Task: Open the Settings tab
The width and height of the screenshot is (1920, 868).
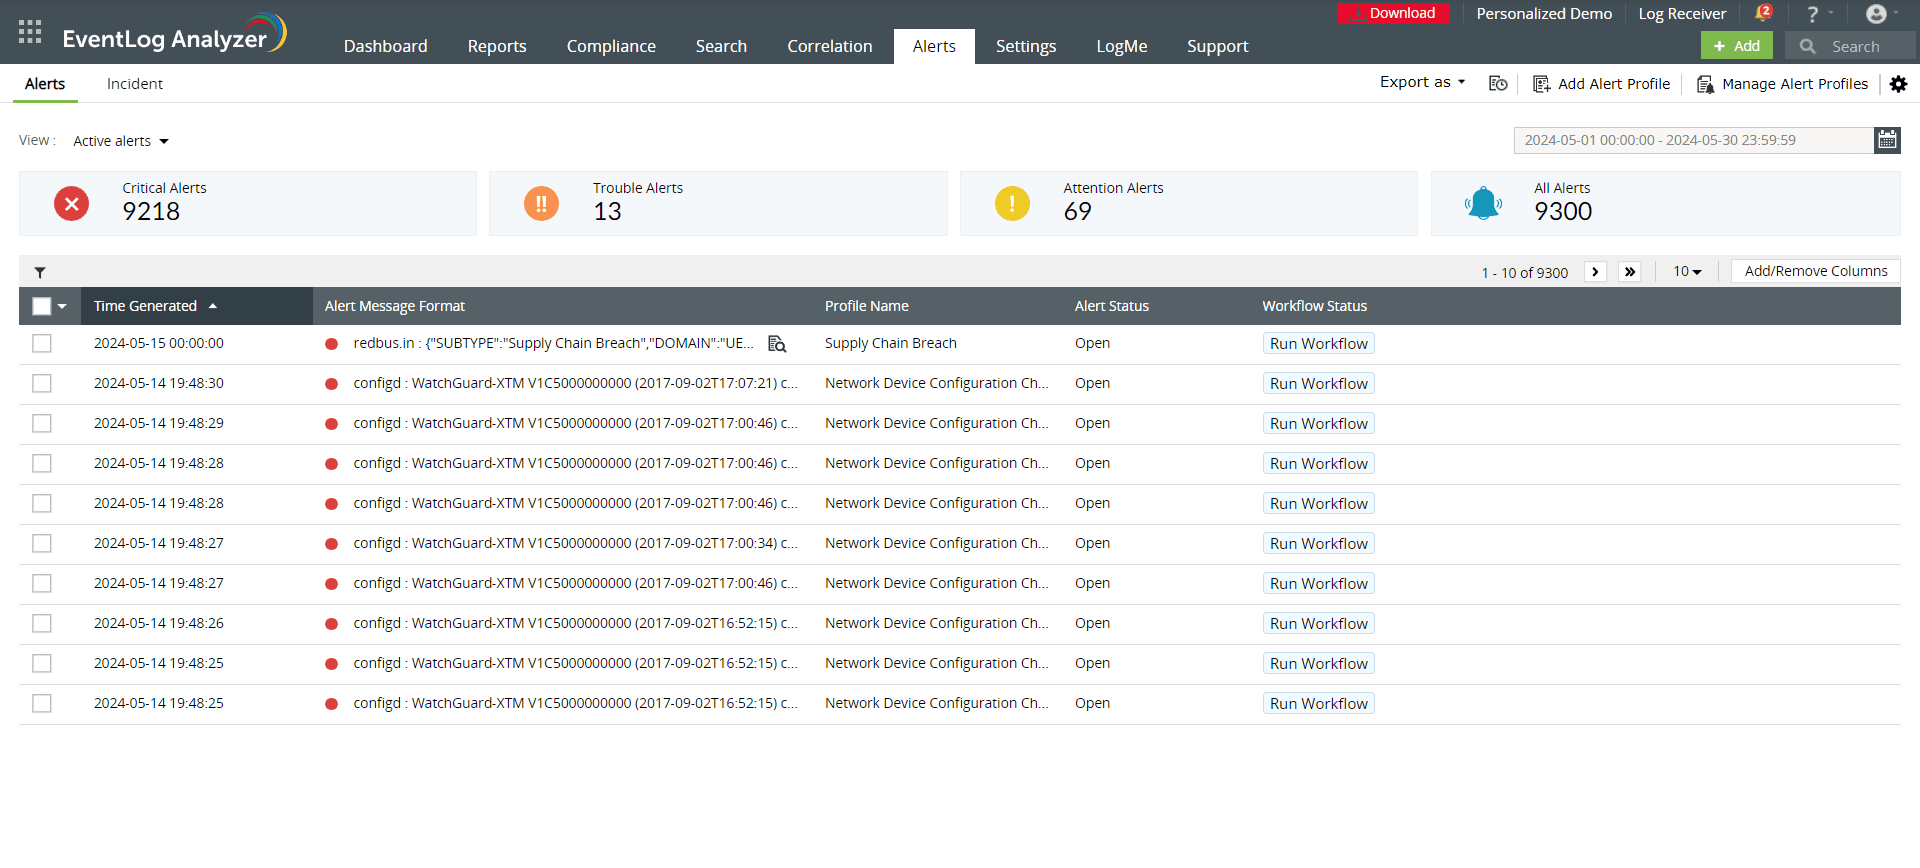Action: pos(1026,46)
